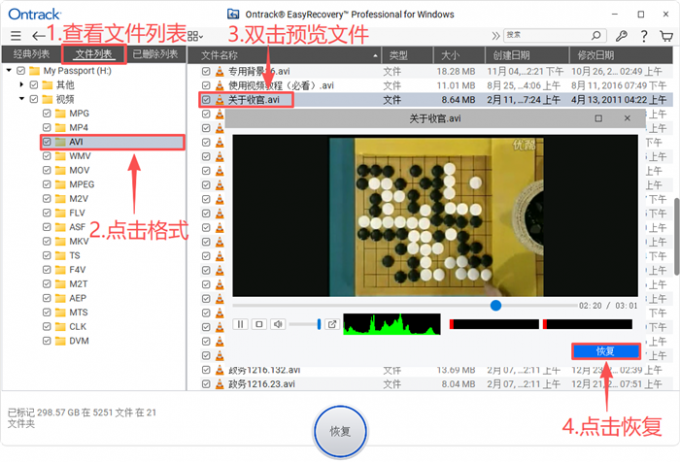Open the MKV folder in tree

pos(78,241)
